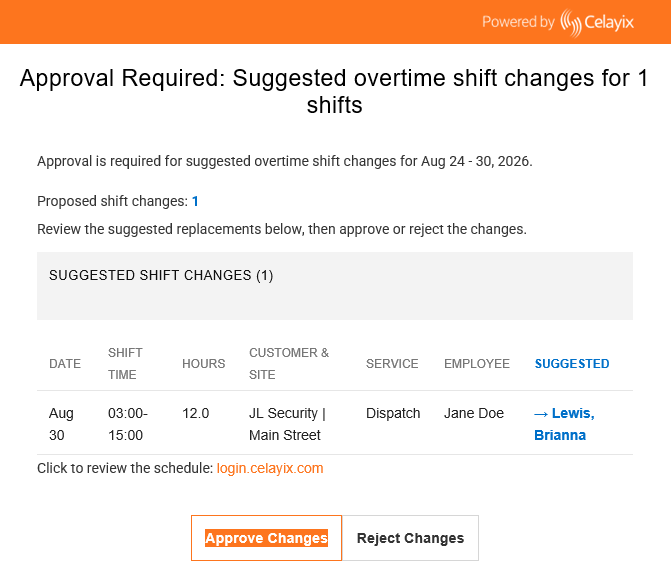Click the EMPLOYEE column header
671x587 pixels.
tap(477, 364)
